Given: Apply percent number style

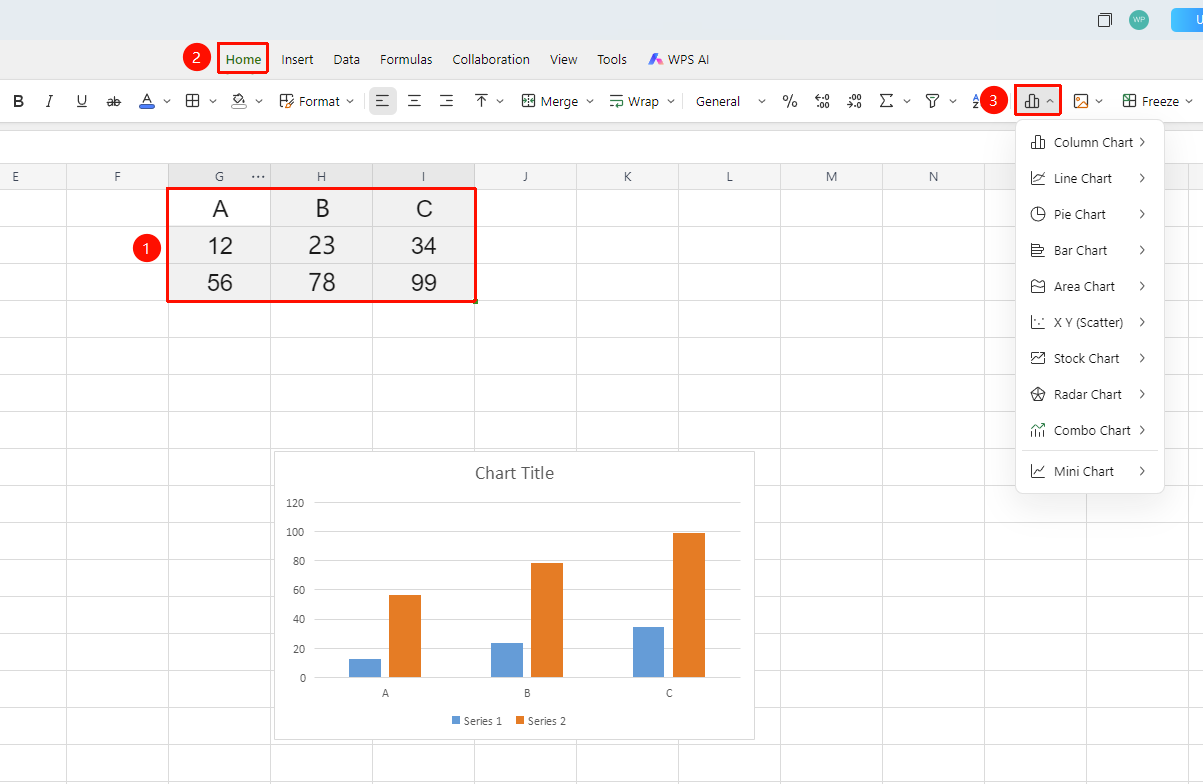Looking at the screenshot, I should click(x=790, y=101).
